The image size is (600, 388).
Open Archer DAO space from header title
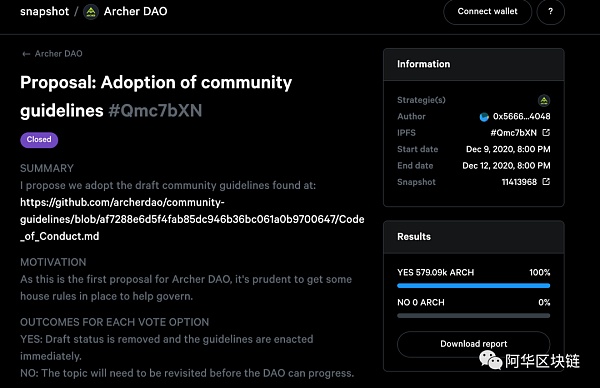(x=135, y=11)
